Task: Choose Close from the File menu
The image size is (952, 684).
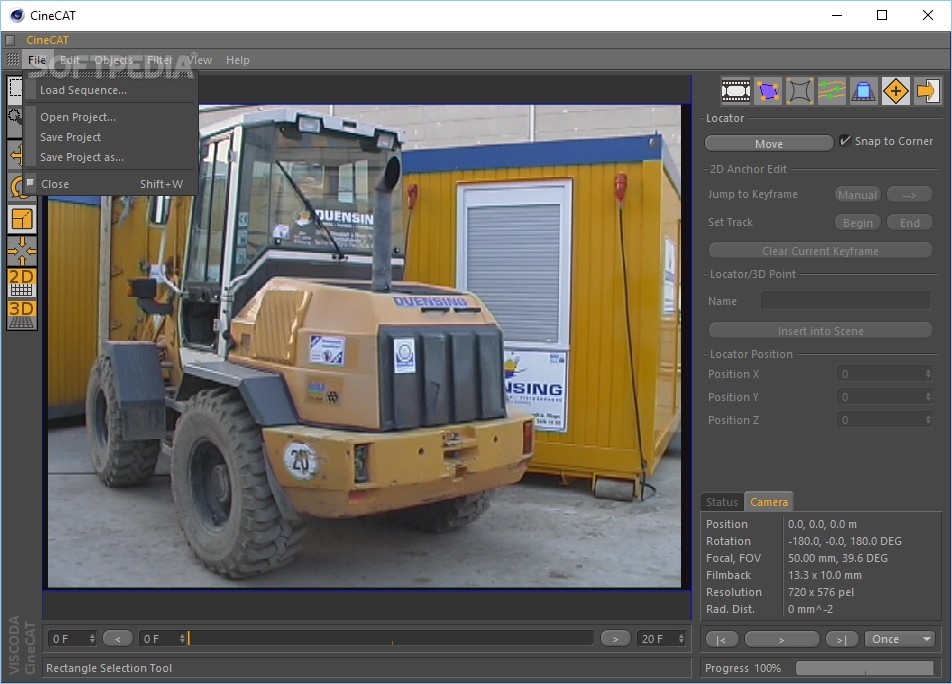Action: click(110, 184)
